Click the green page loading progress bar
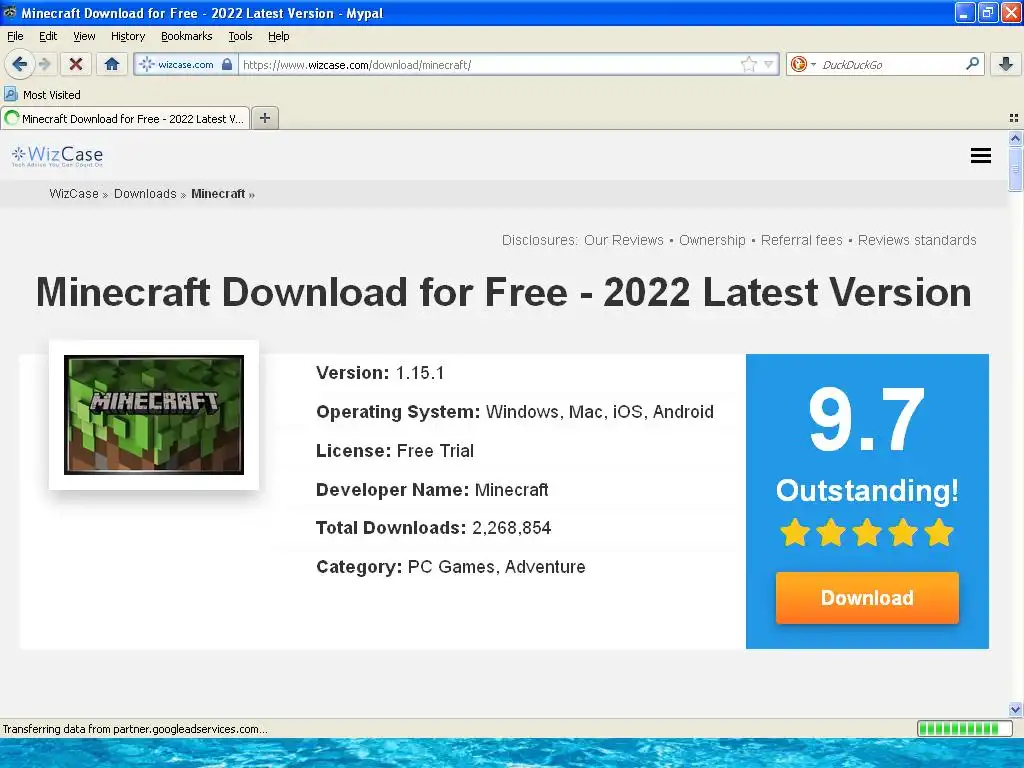 tap(963, 729)
